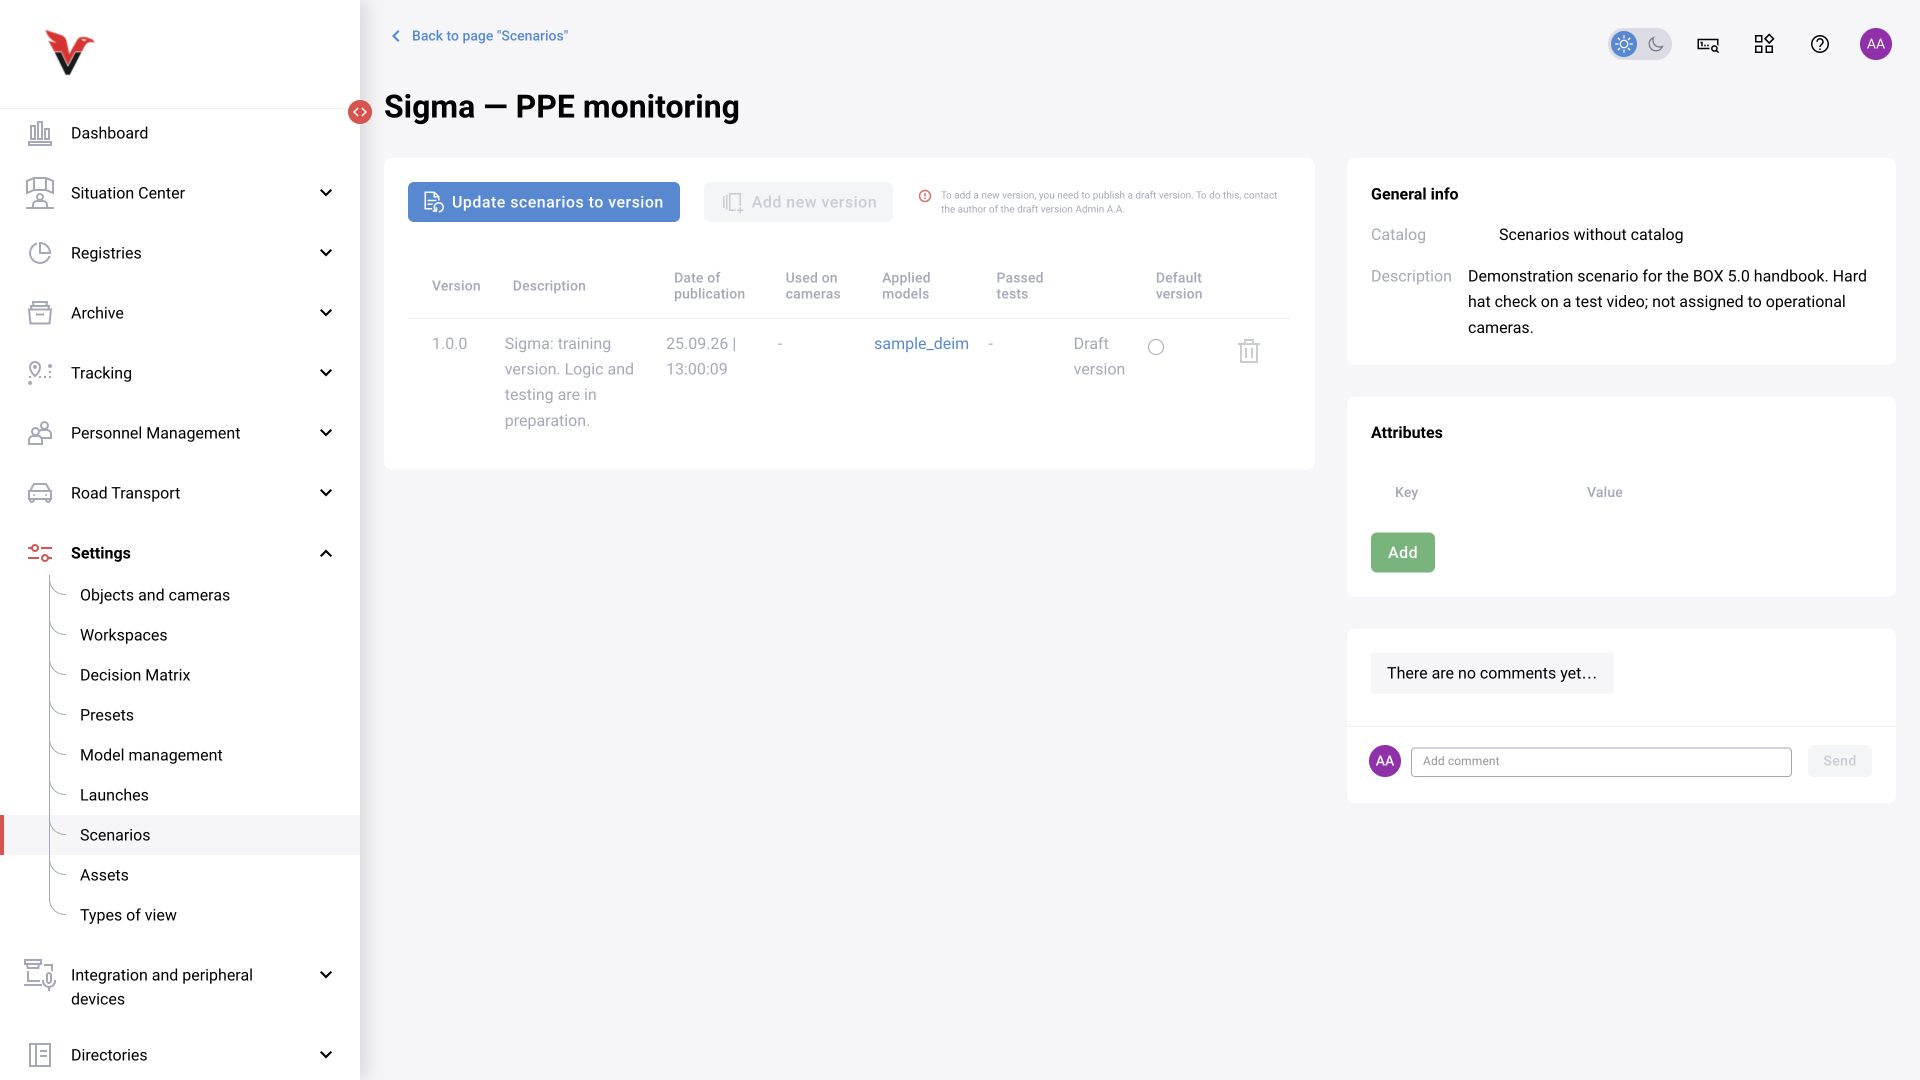Go back to page Scenarios link
The width and height of the screenshot is (1920, 1080).
(479, 36)
